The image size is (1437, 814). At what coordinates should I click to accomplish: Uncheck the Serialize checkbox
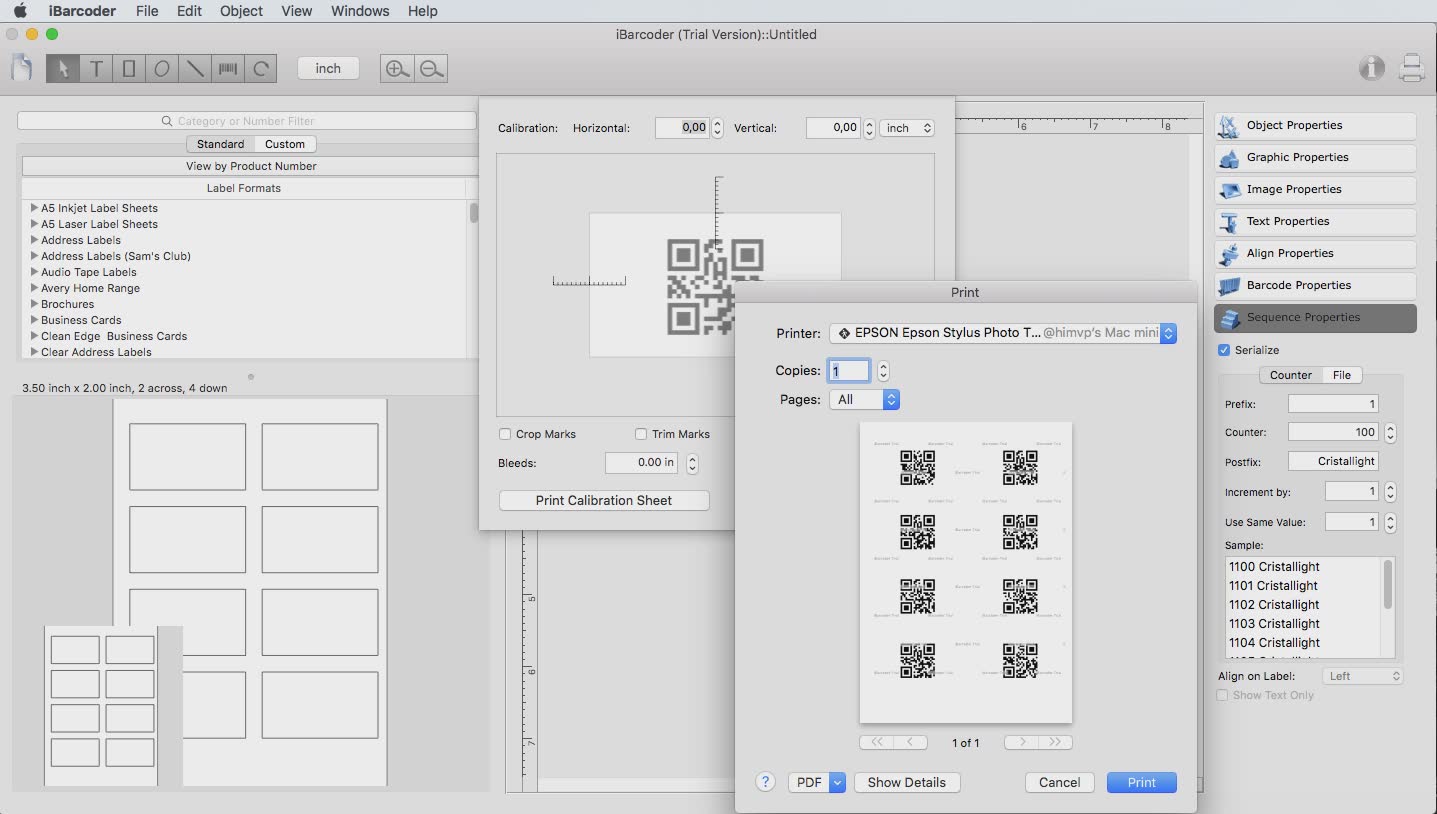[1224, 350]
